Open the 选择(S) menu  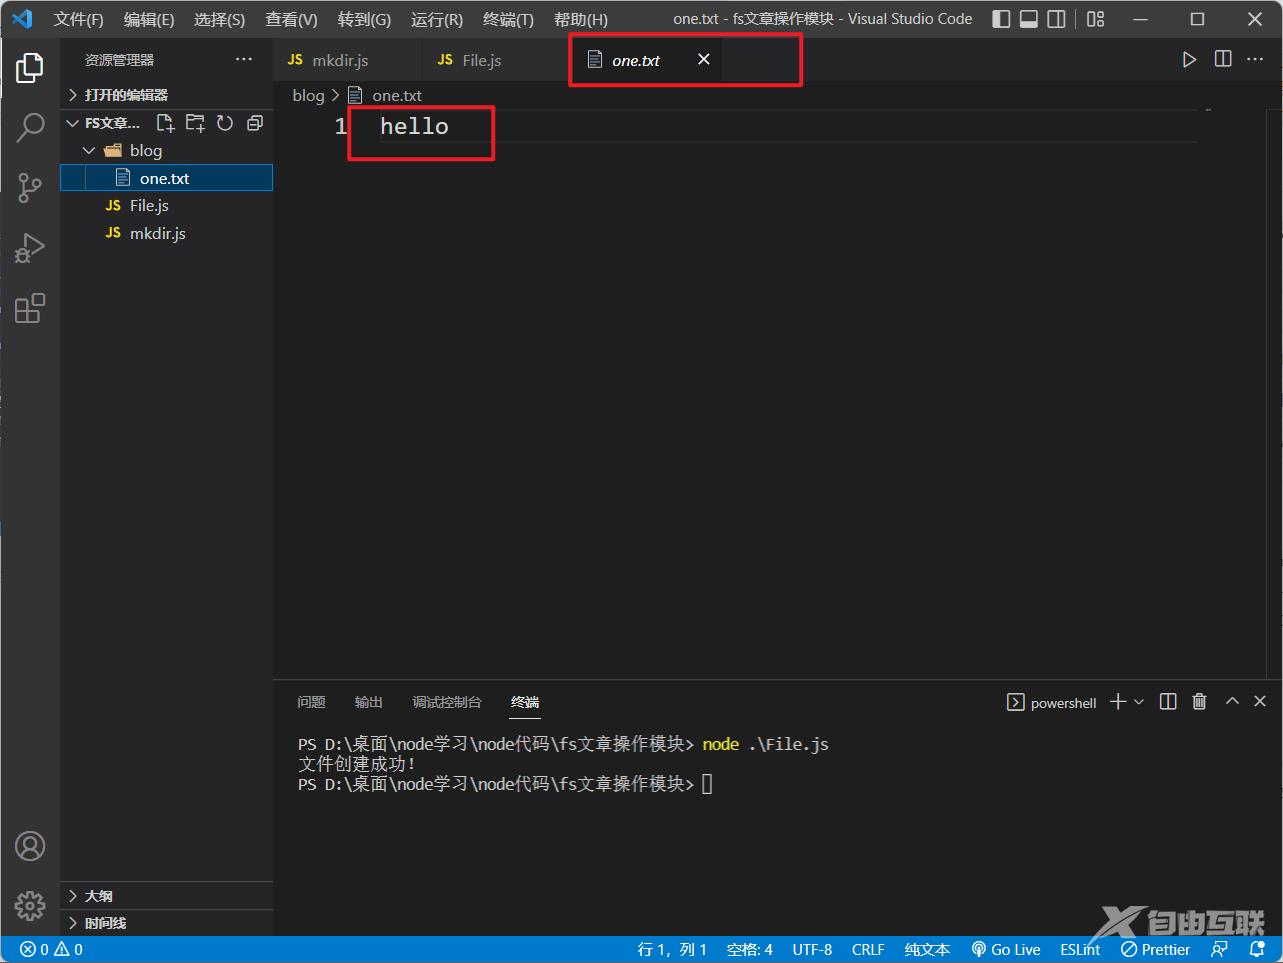tap(219, 19)
